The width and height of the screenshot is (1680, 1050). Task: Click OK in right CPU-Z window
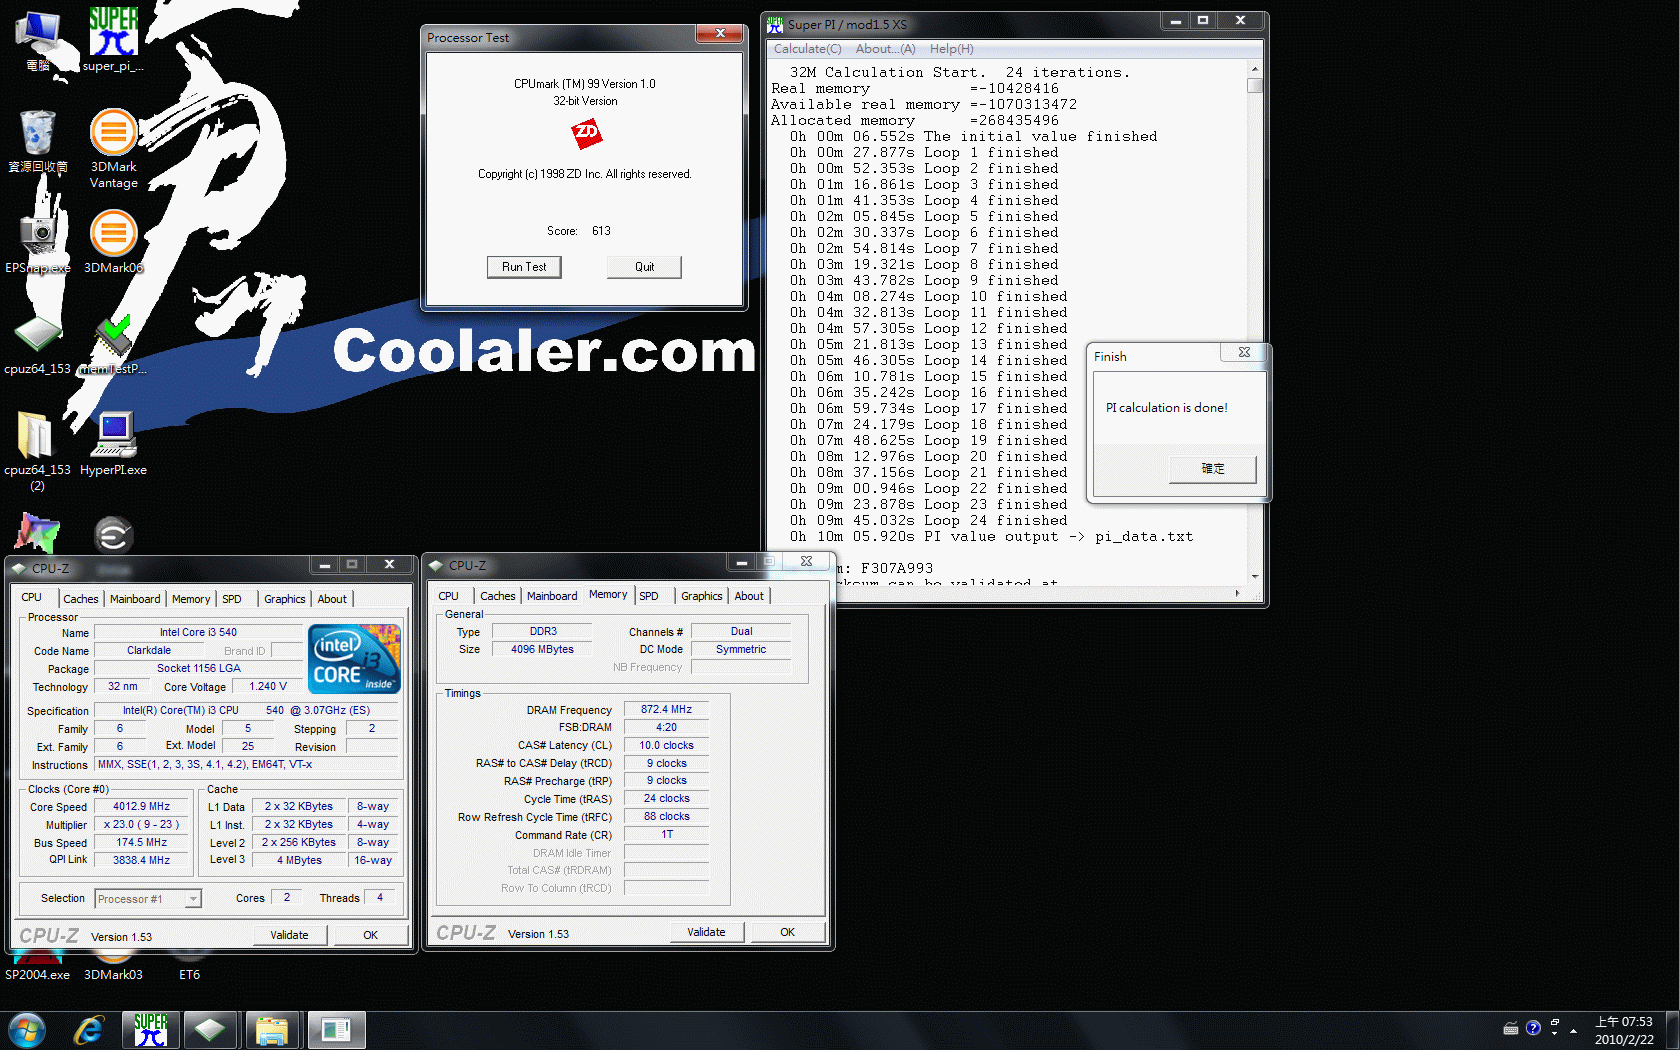[788, 932]
